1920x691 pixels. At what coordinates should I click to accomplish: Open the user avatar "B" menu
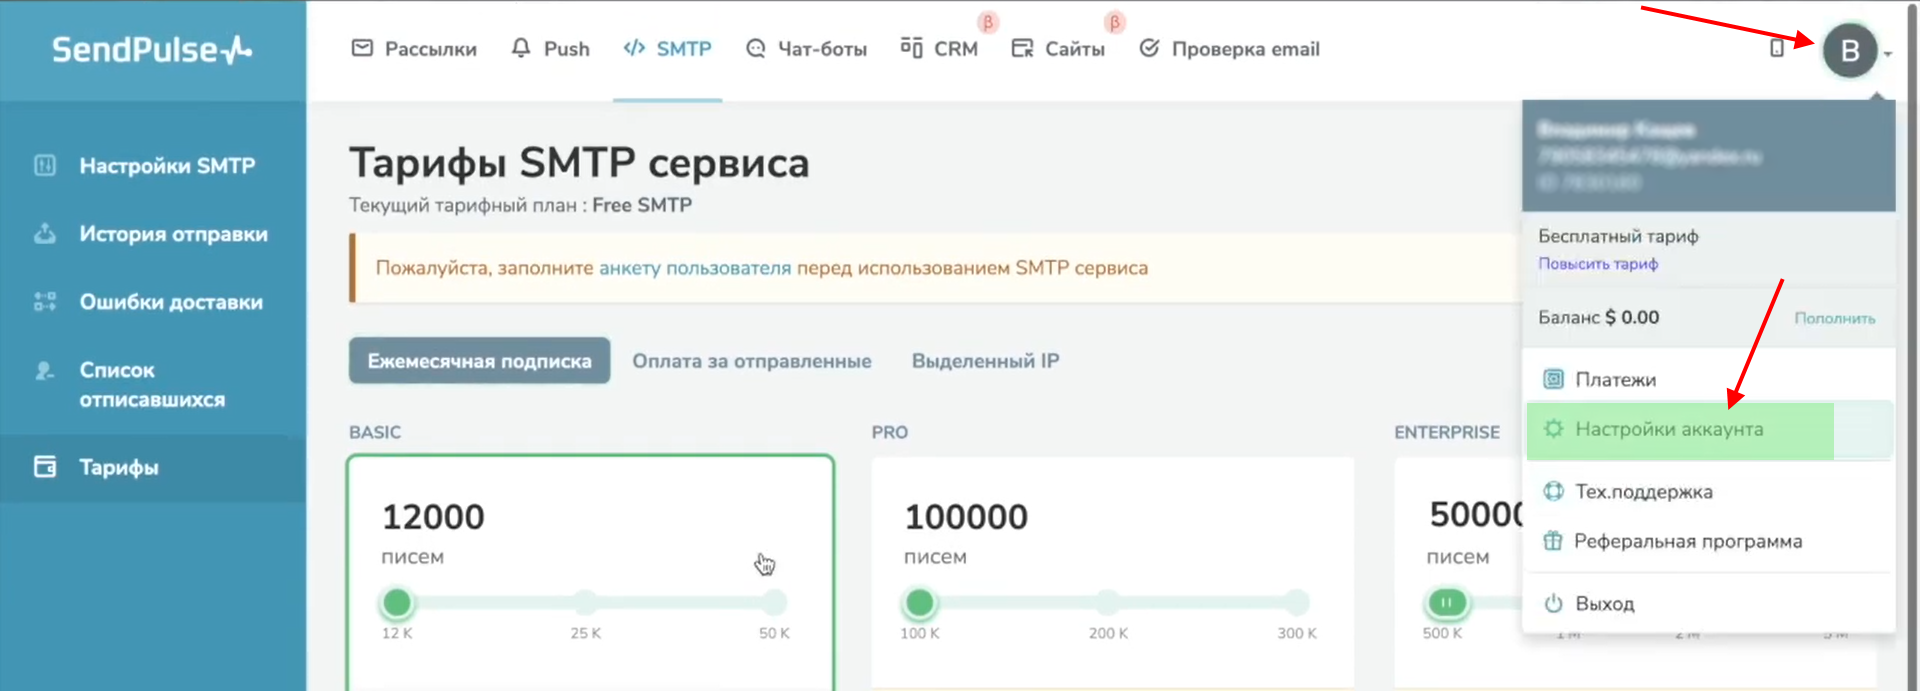(1849, 50)
